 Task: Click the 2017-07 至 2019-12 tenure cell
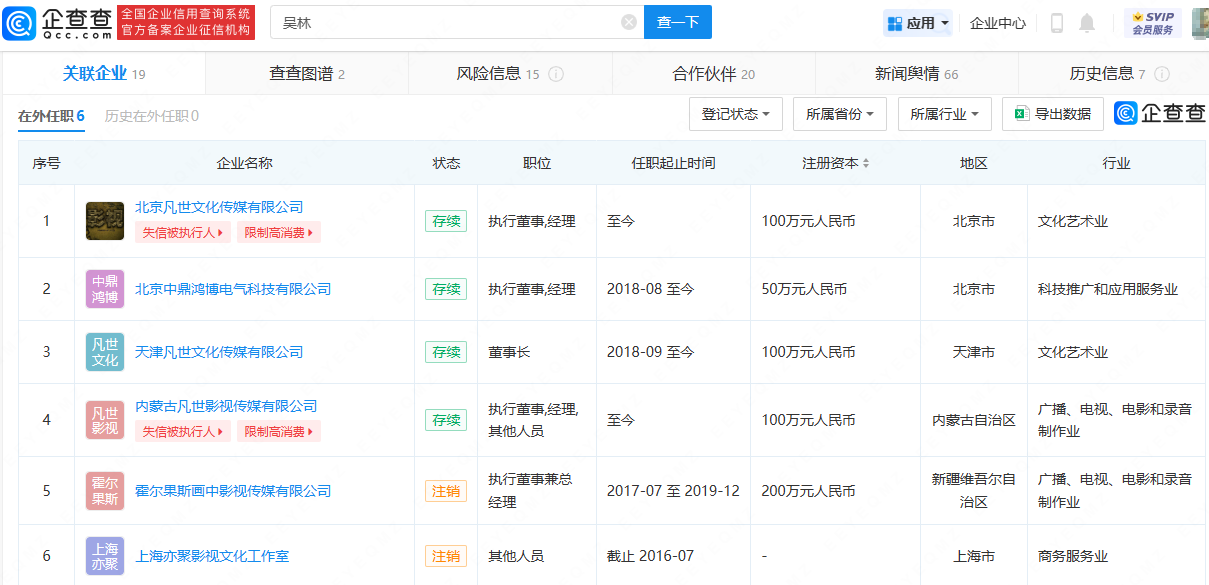point(673,491)
